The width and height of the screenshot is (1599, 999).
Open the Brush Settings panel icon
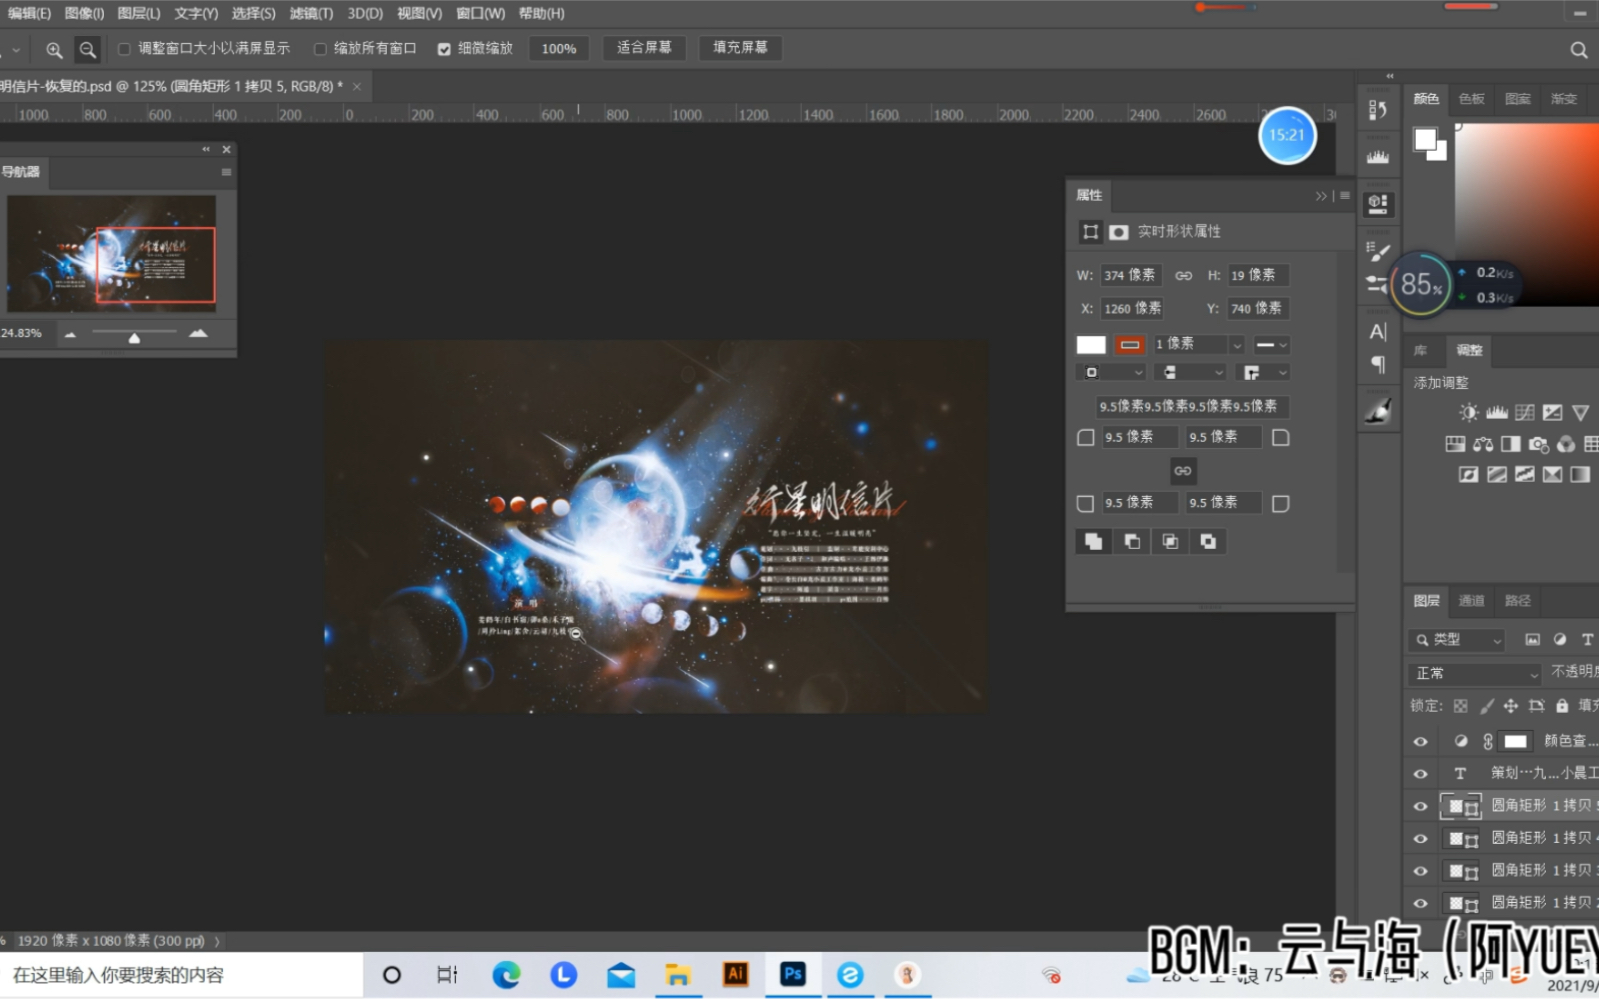click(1378, 252)
